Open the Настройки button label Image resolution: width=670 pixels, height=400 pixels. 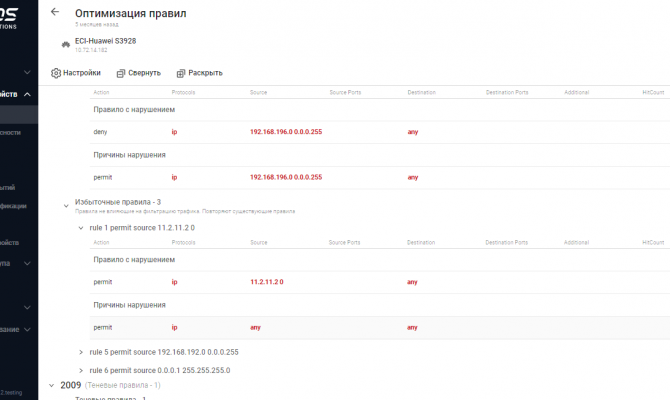[82, 73]
